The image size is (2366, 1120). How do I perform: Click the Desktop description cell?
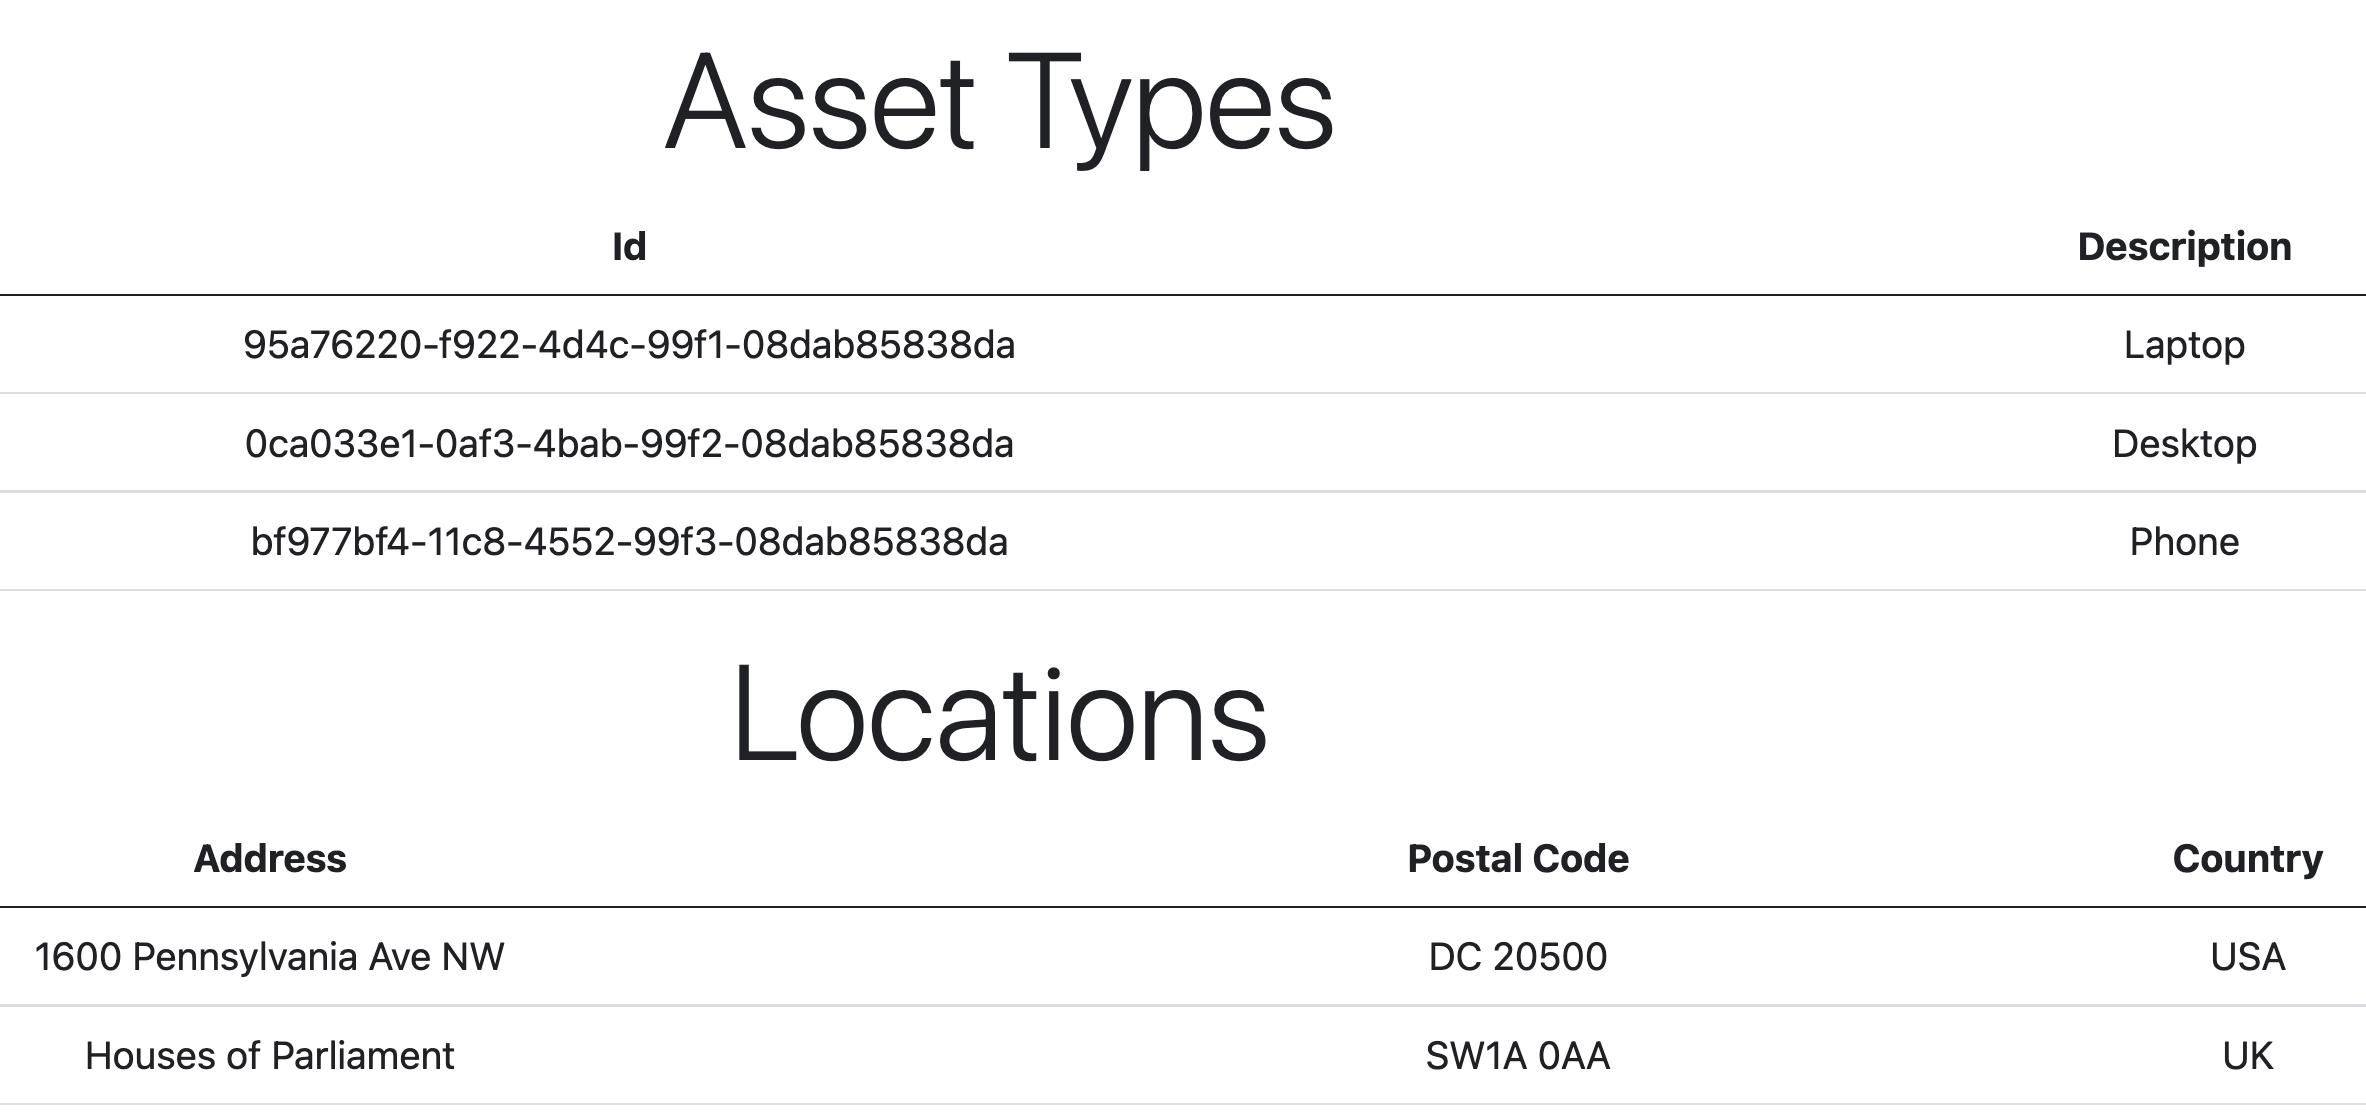click(2184, 443)
